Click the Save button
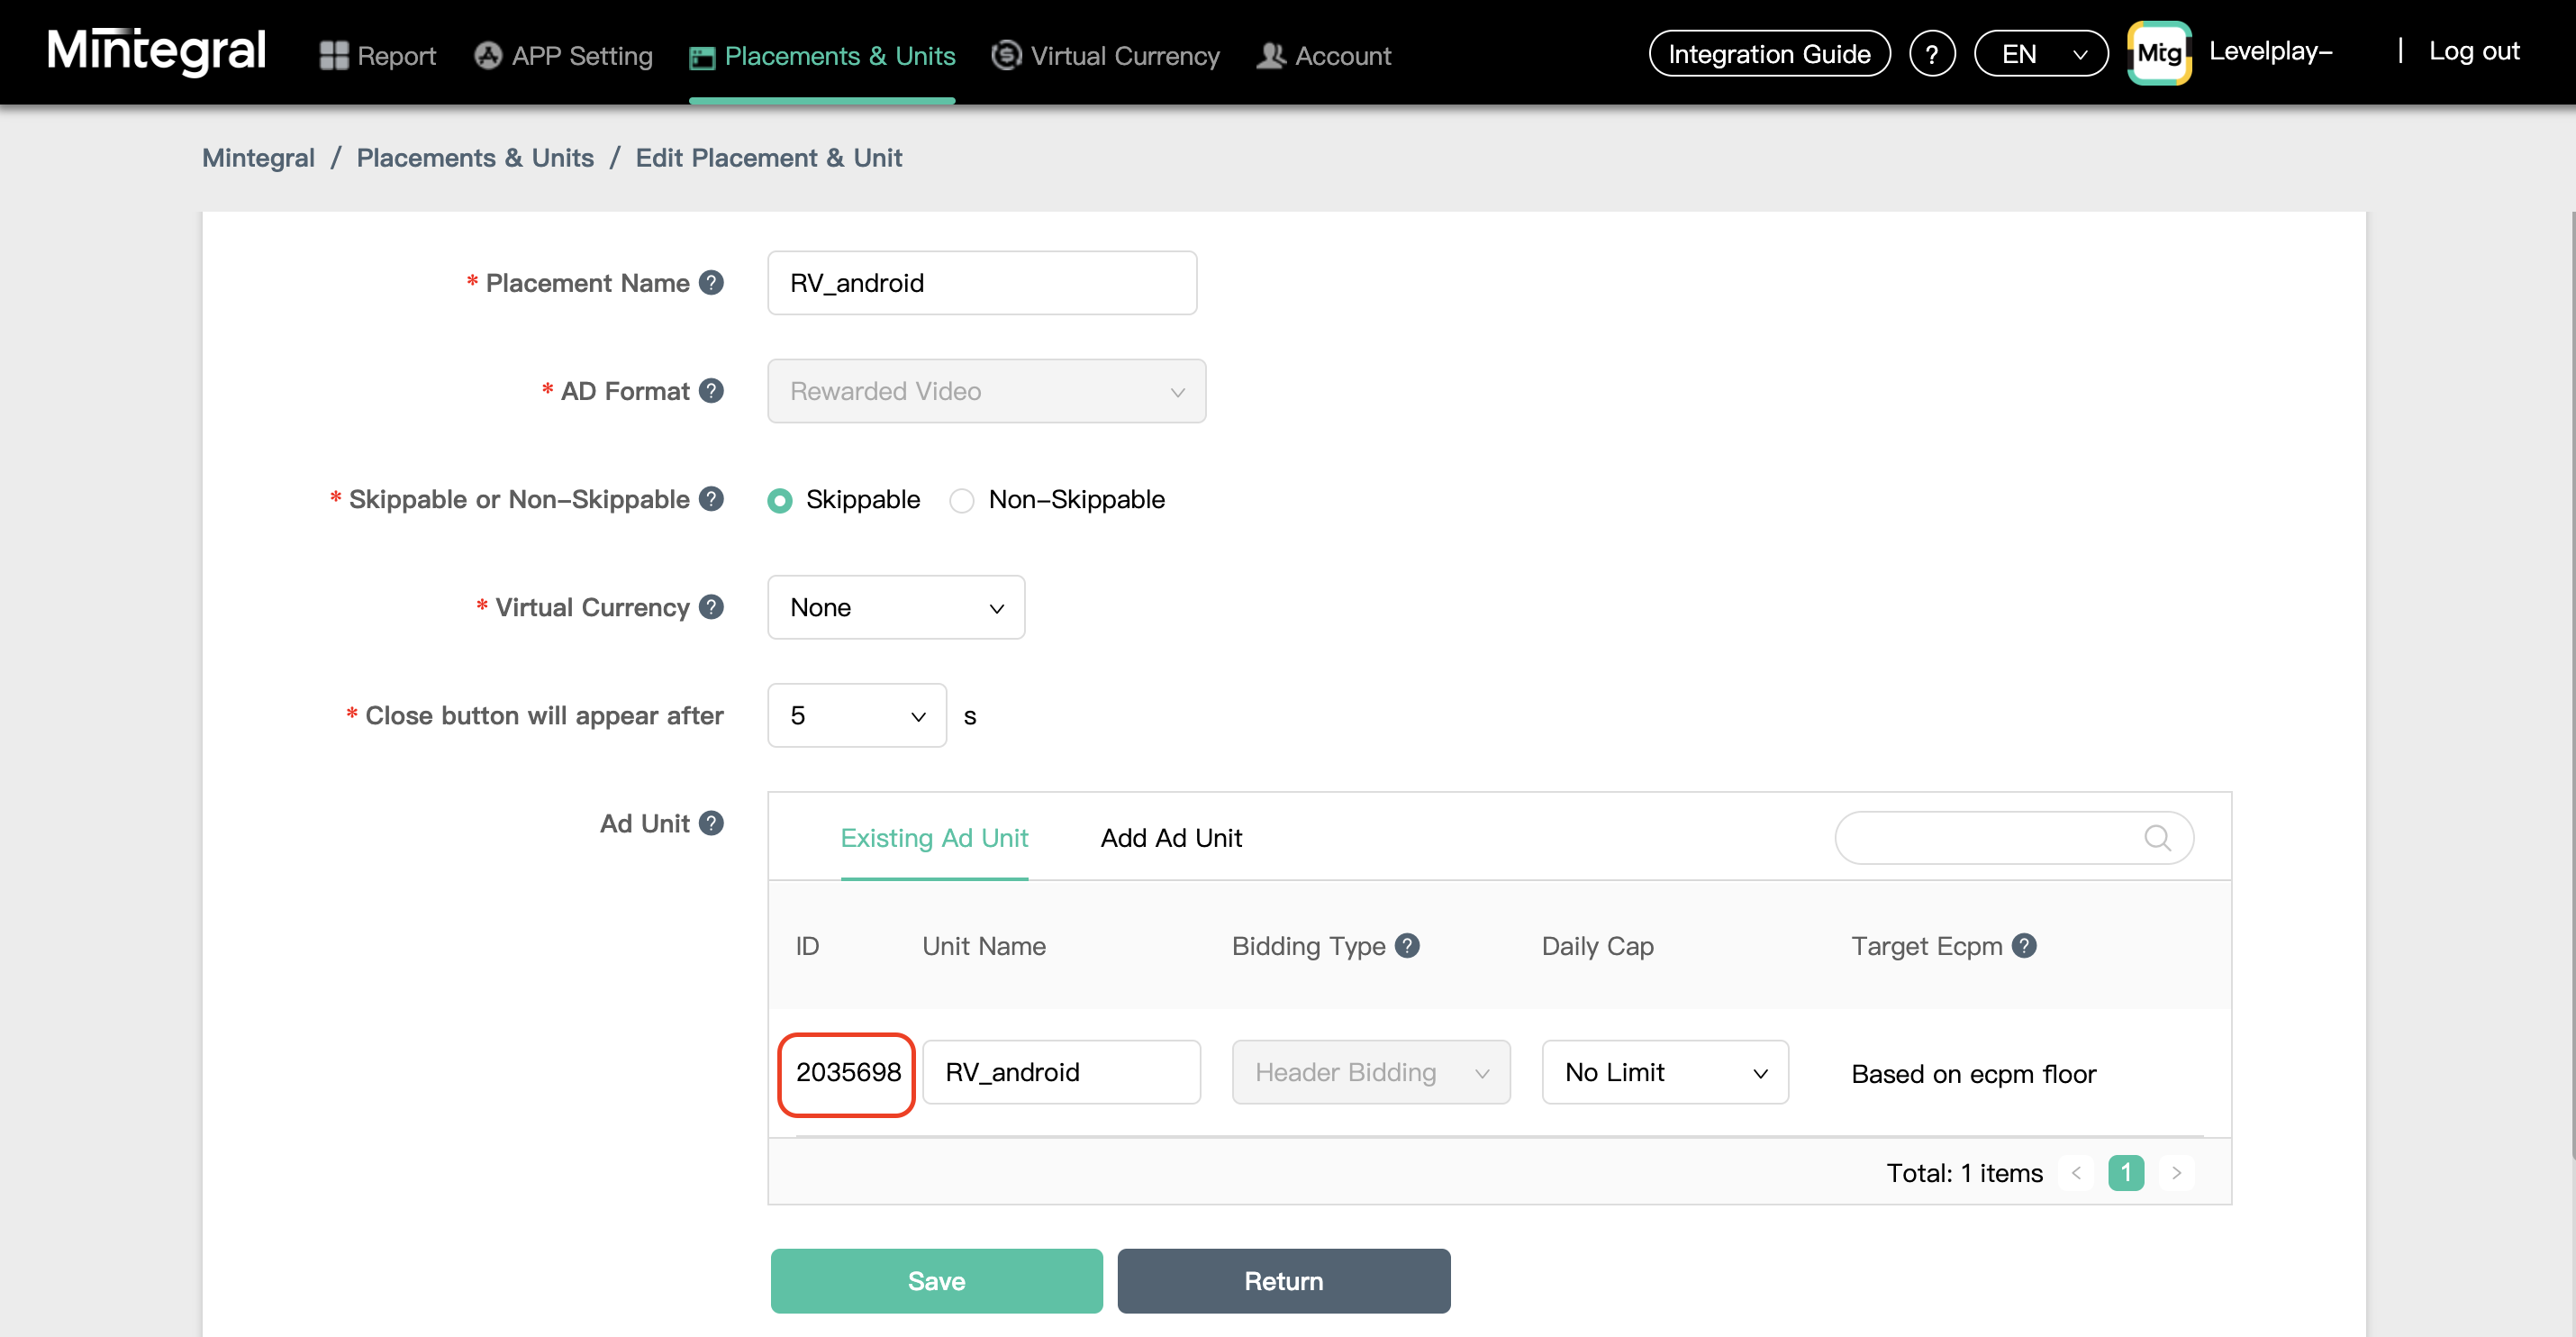The height and width of the screenshot is (1337, 2576). (936, 1281)
